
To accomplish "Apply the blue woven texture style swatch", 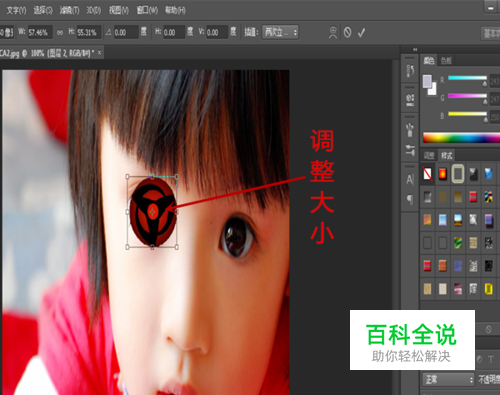I will point(458,266).
